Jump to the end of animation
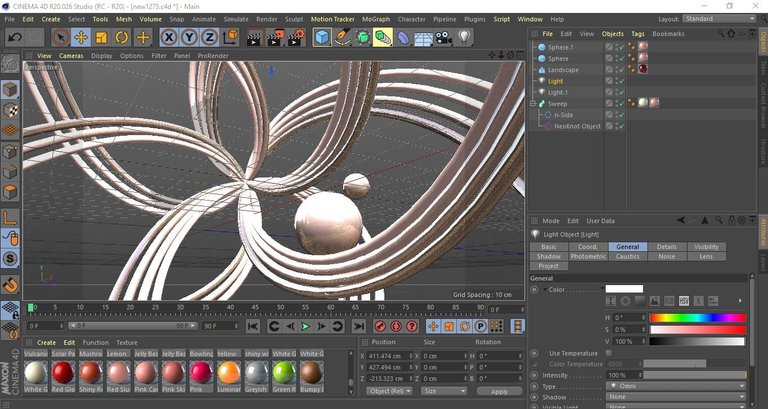Image resolution: width=768 pixels, height=409 pixels. (x=359, y=326)
